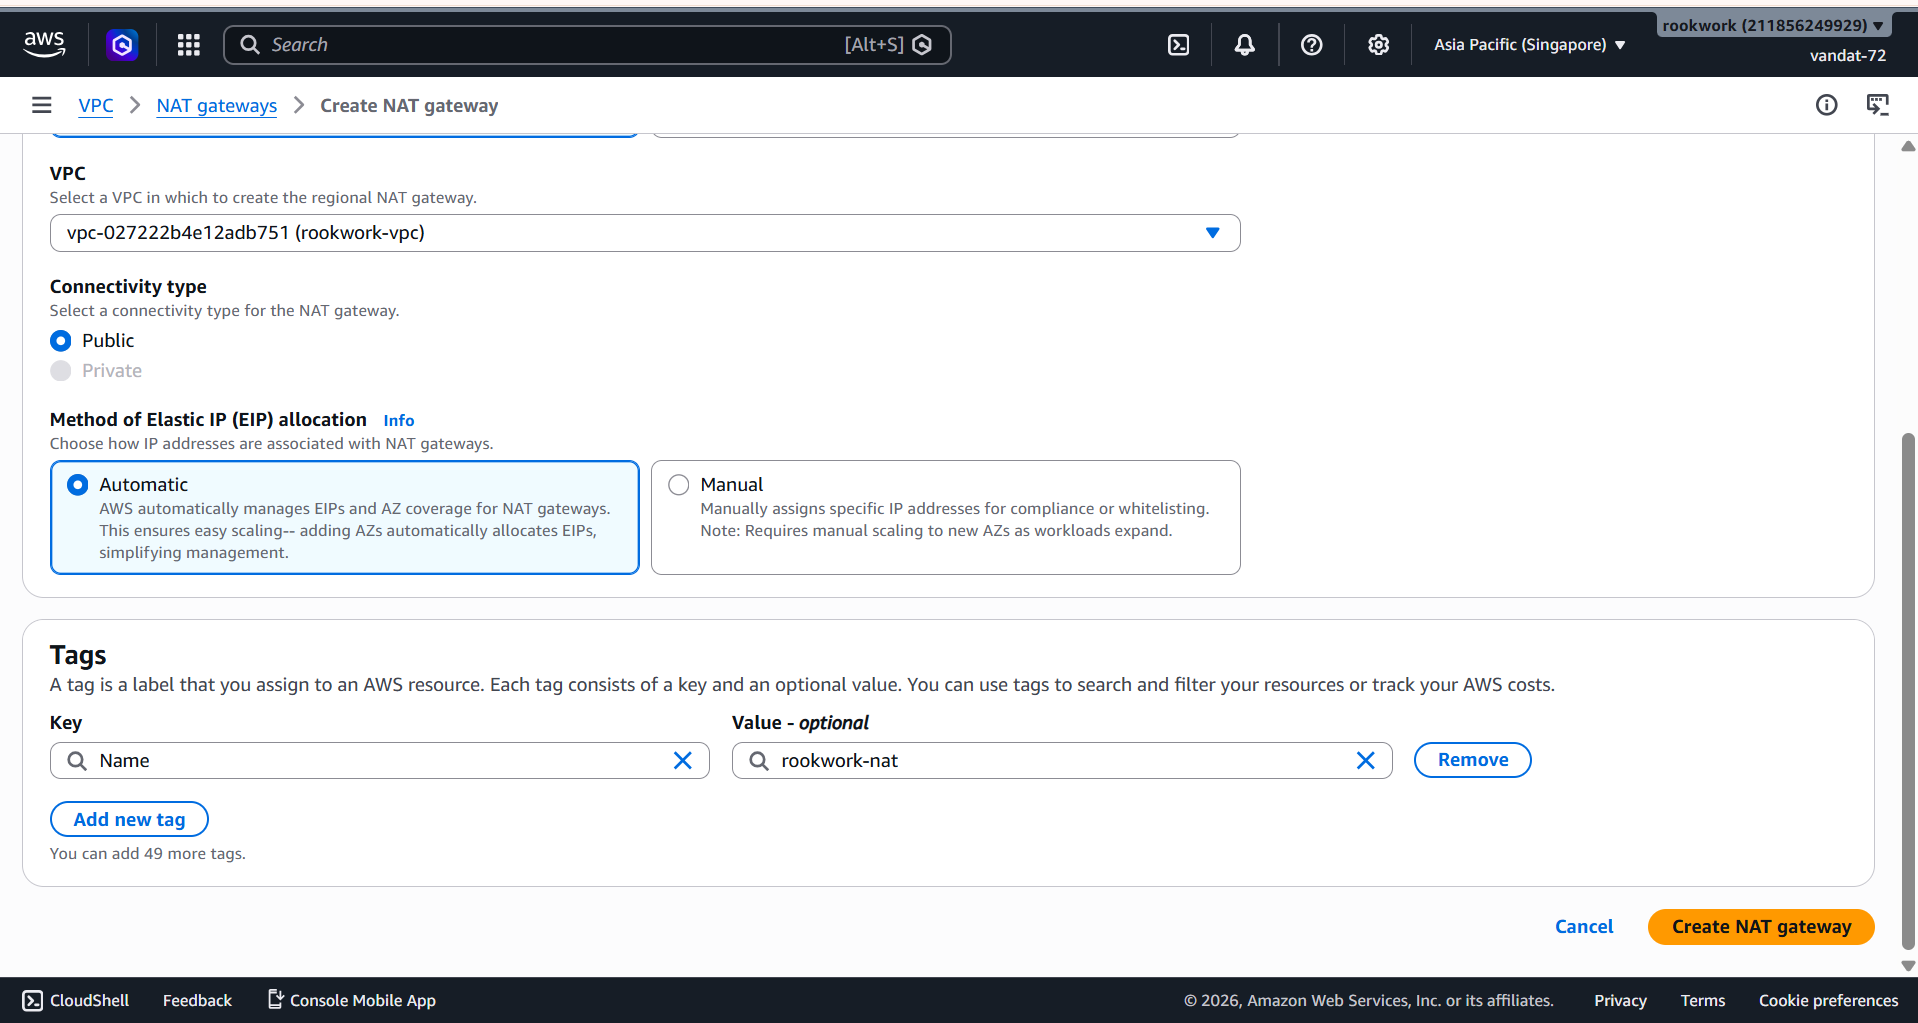Open CloudShell in the footer
Viewport: 1918px width, 1023px height.
point(76,1000)
